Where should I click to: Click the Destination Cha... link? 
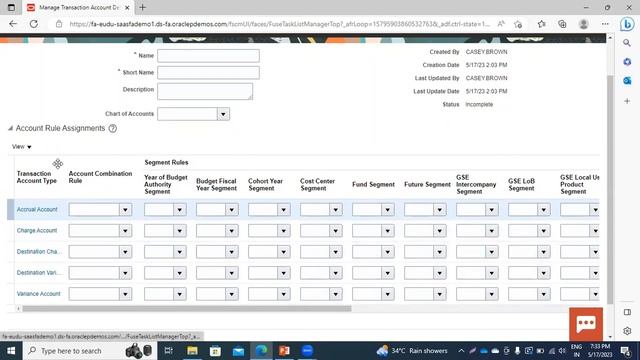39,251
